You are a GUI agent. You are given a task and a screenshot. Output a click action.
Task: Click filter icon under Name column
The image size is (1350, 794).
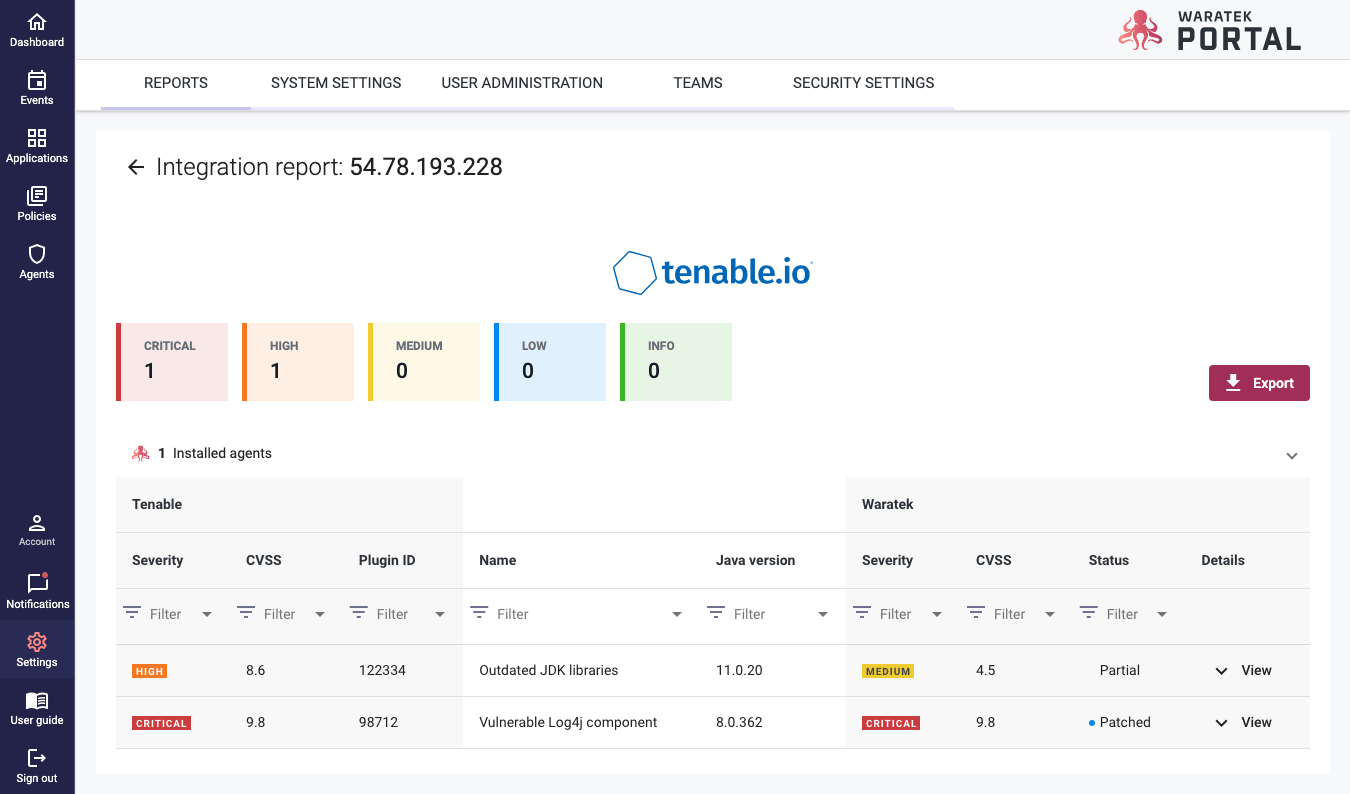(x=479, y=613)
